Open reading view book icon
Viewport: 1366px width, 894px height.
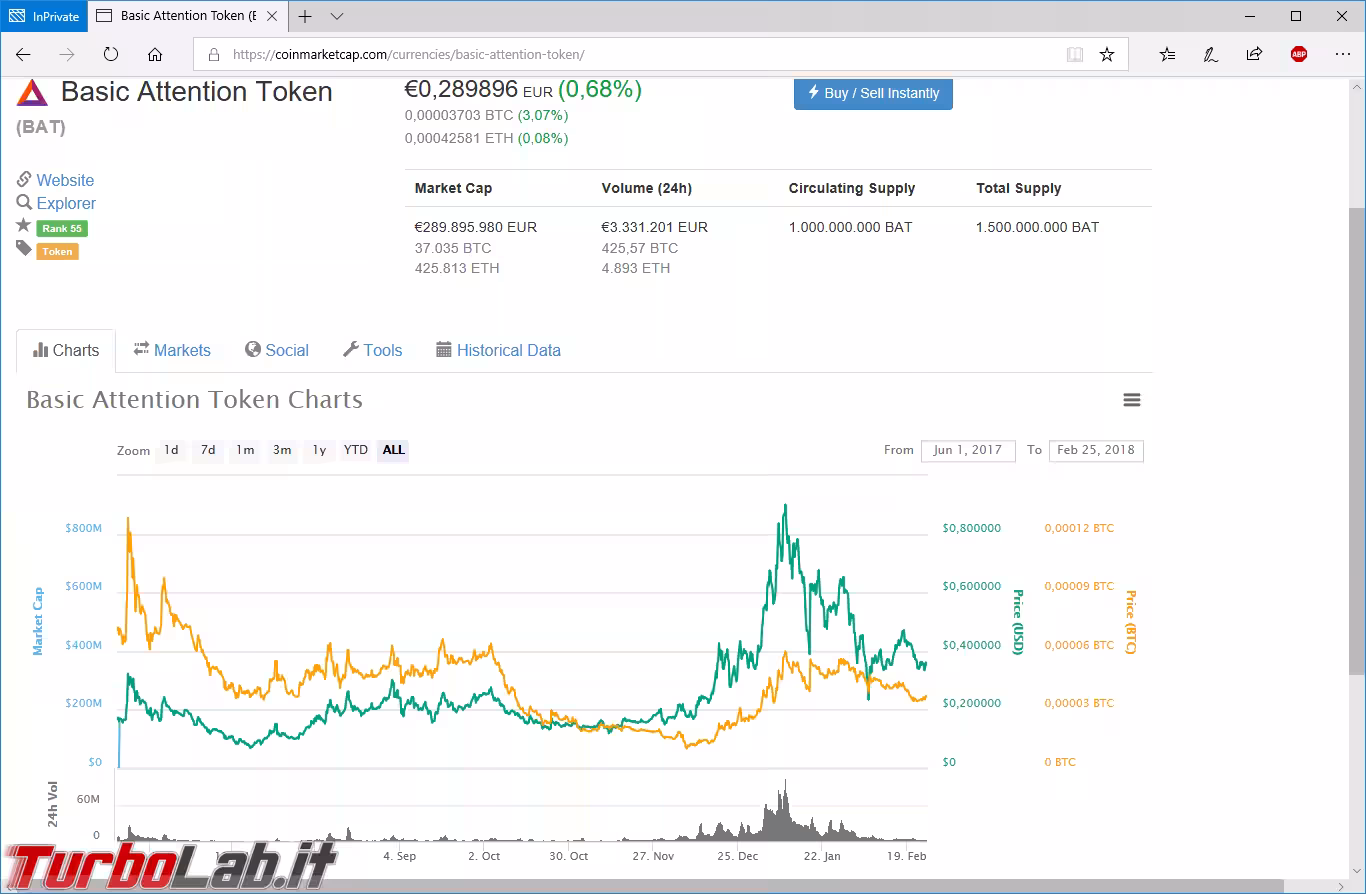[1075, 55]
